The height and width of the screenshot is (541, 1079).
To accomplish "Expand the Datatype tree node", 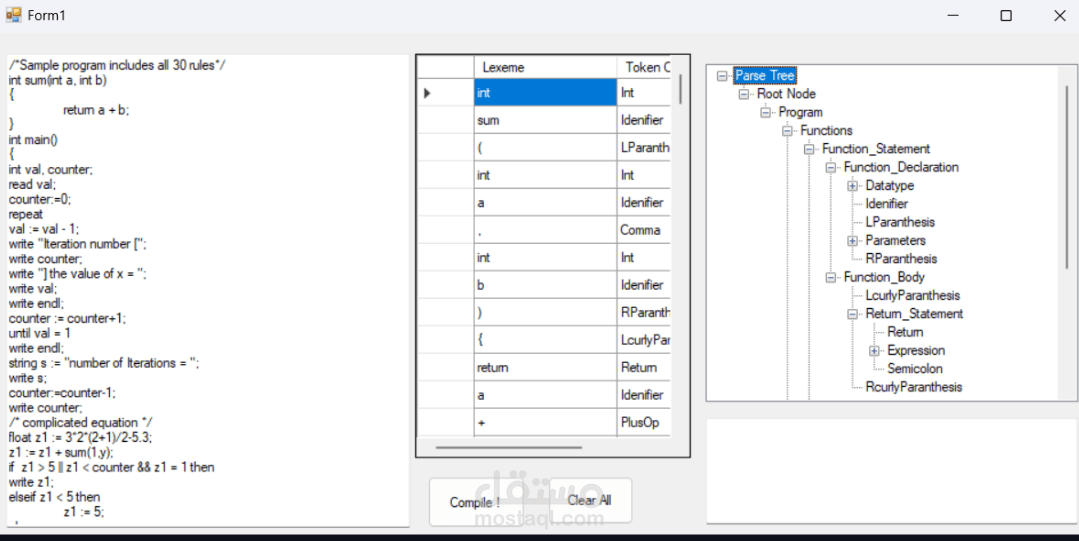I will (x=853, y=186).
